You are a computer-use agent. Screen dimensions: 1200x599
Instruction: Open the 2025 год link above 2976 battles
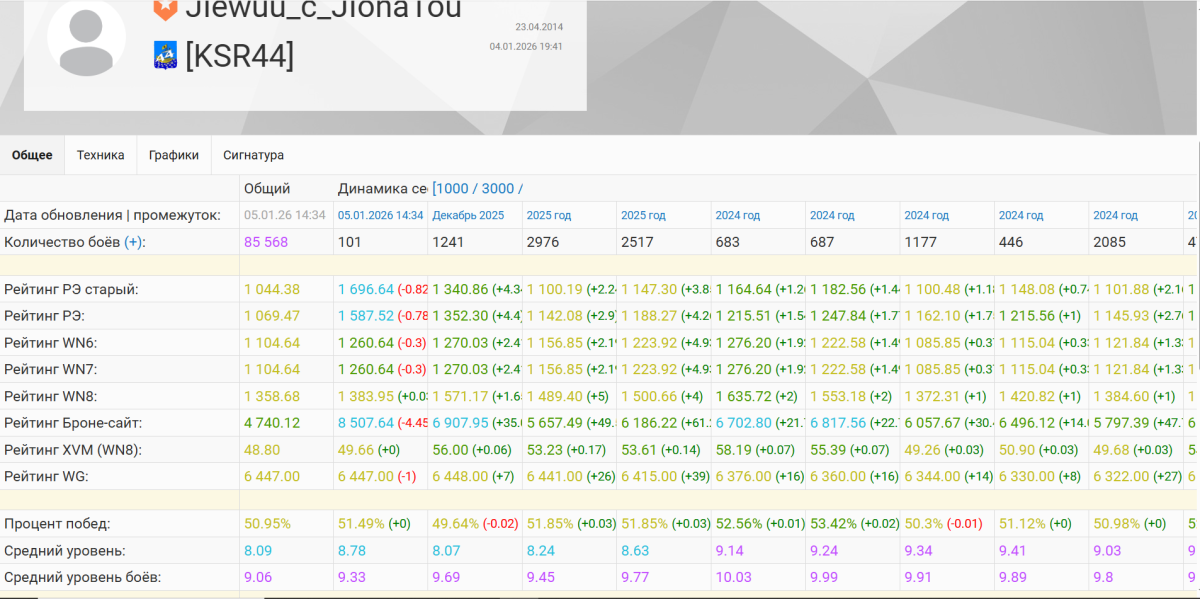[x=549, y=215]
